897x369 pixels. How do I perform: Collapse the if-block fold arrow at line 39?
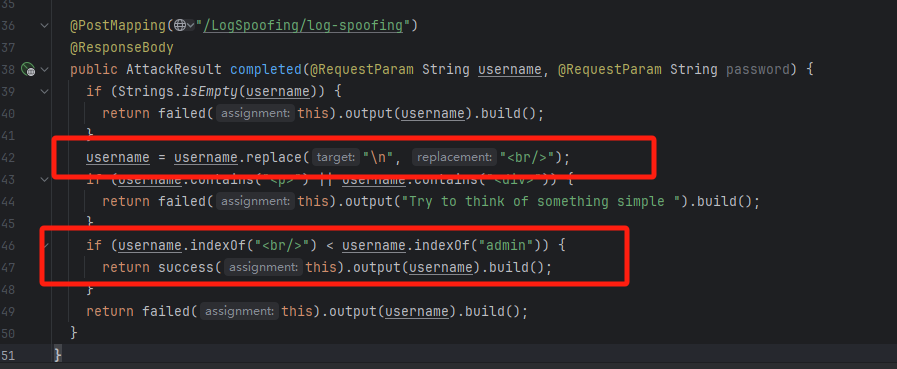(44, 92)
